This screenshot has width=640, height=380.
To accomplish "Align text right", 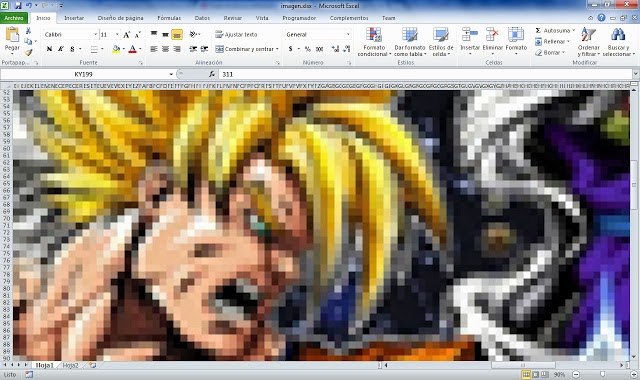I will click(x=177, y=49).
